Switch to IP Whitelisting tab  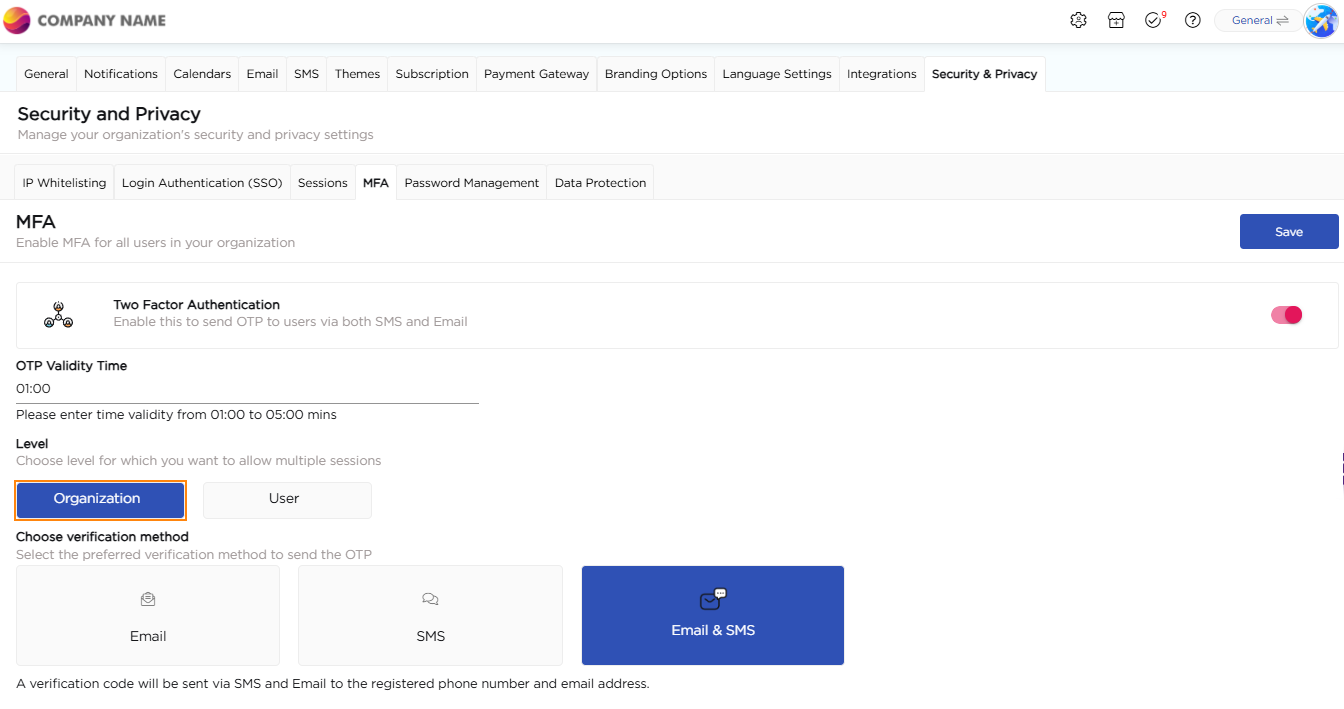(64, 183)
